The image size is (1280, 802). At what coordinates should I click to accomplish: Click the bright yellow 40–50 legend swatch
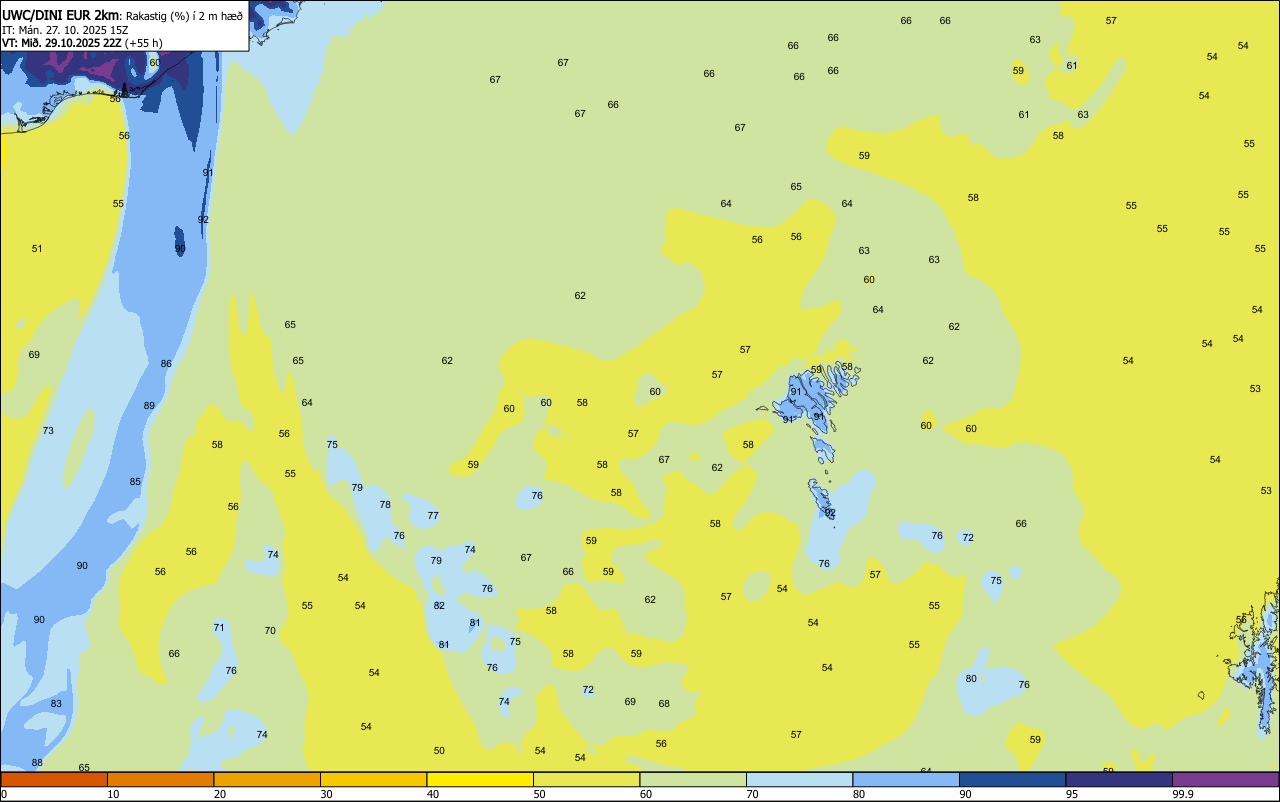(x=480, y=779)
